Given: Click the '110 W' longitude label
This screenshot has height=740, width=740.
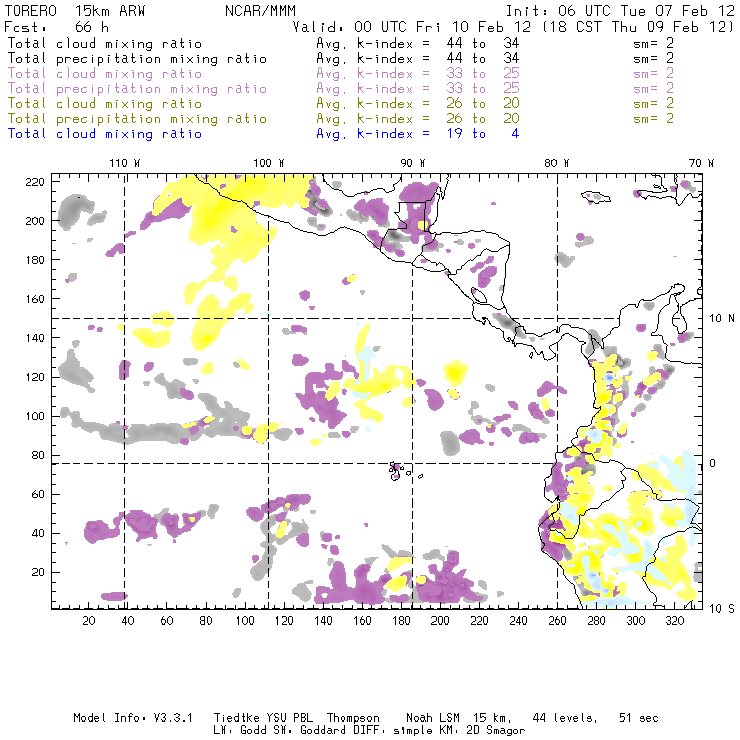Looking at the screenshot, I should pos(125,163).
